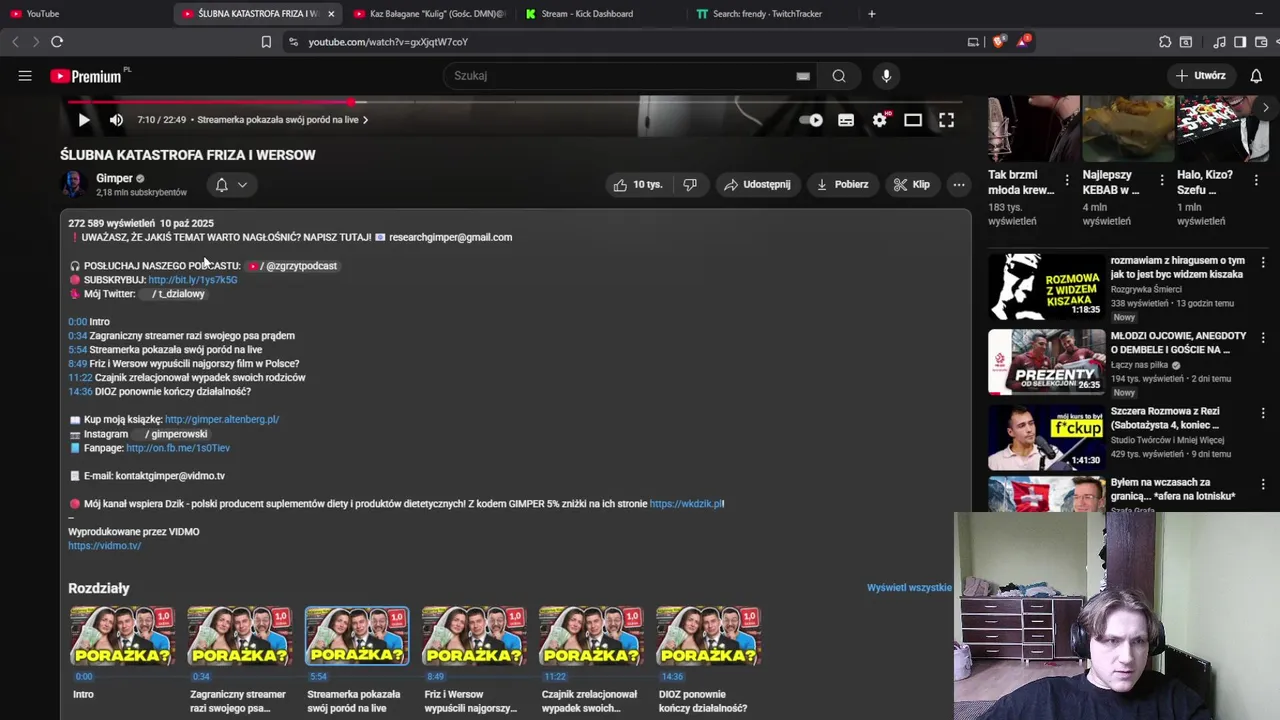The height and width of the screenshot is (720, 1280).
Task: Open browser extensions puzzle icon
Action: (1165, 42)
